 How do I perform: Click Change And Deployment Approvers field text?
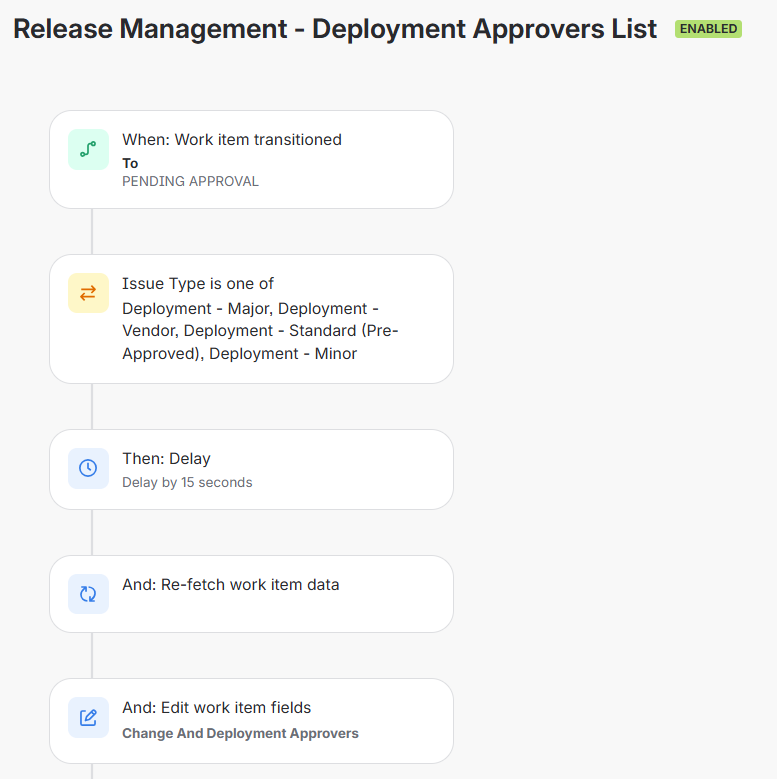point(240,733)
